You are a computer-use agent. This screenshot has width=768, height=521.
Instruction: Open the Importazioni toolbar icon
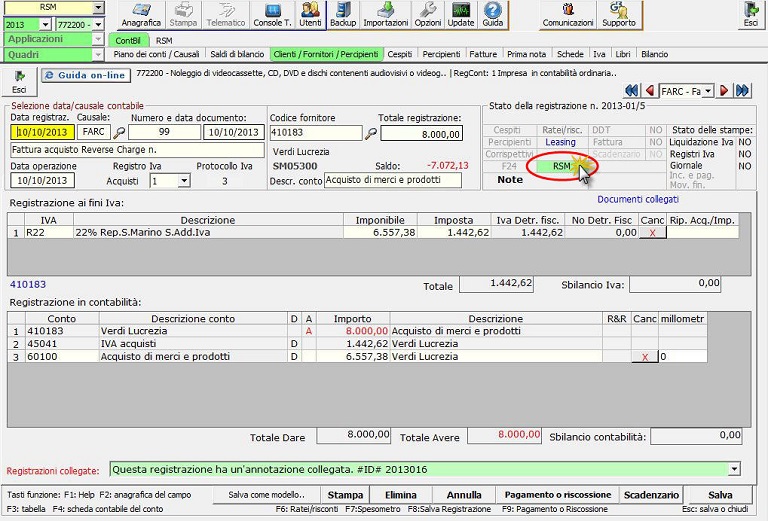(x=386, y=15)
